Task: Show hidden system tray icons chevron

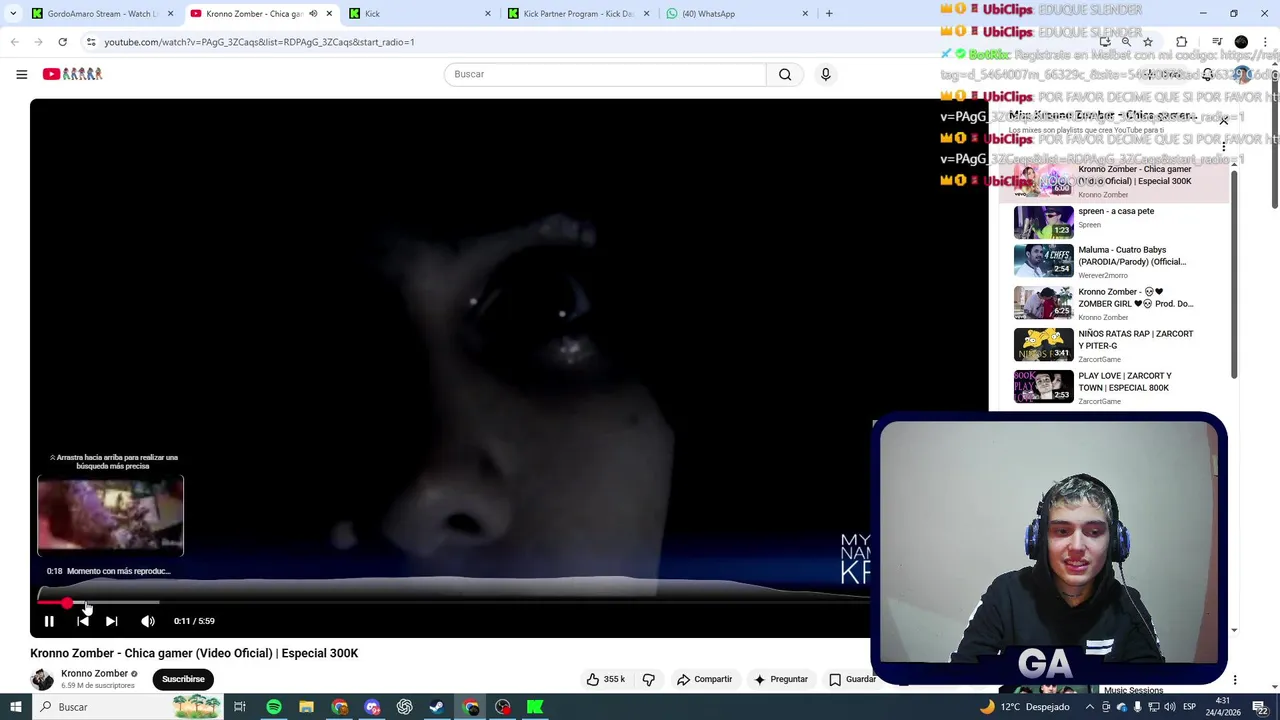Action: [x=1090, y=707]
